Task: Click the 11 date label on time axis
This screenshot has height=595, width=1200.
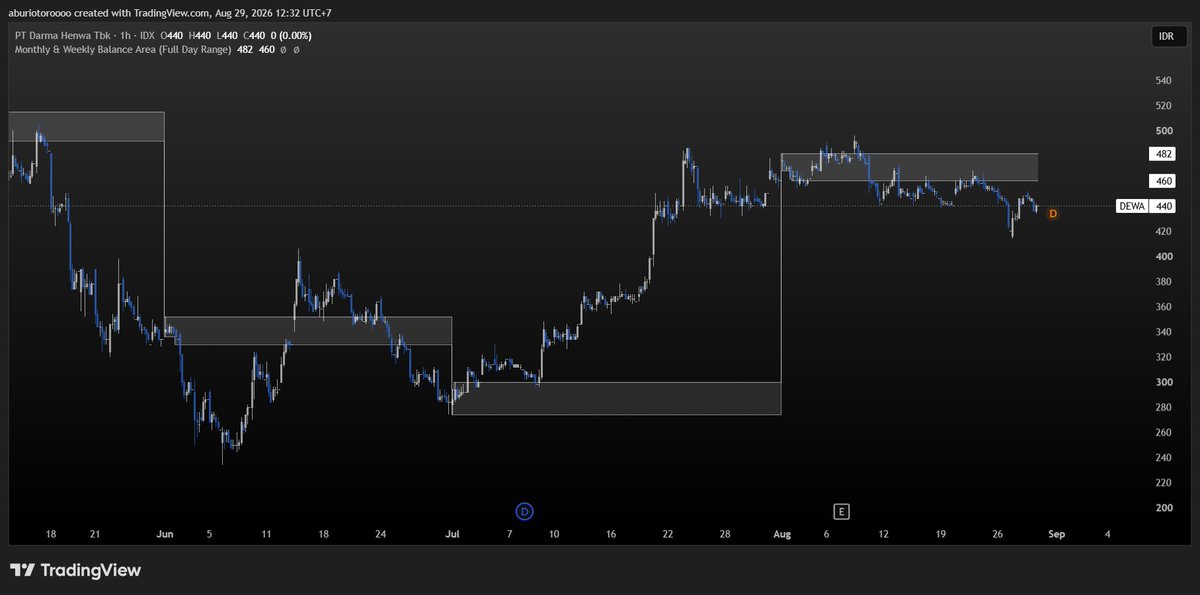Action: (x=266, y=535)
